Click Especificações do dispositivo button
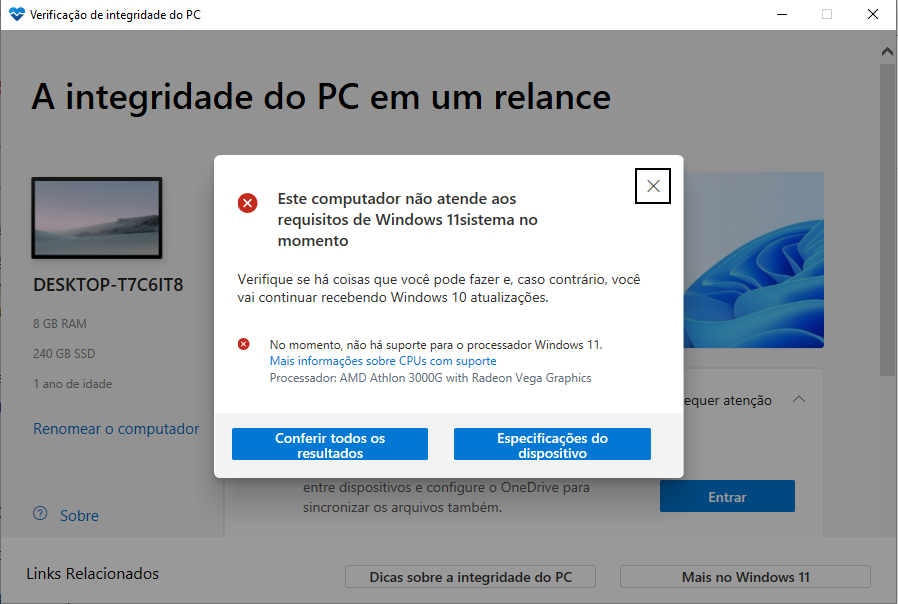898x604 pixels. (552, 444)
